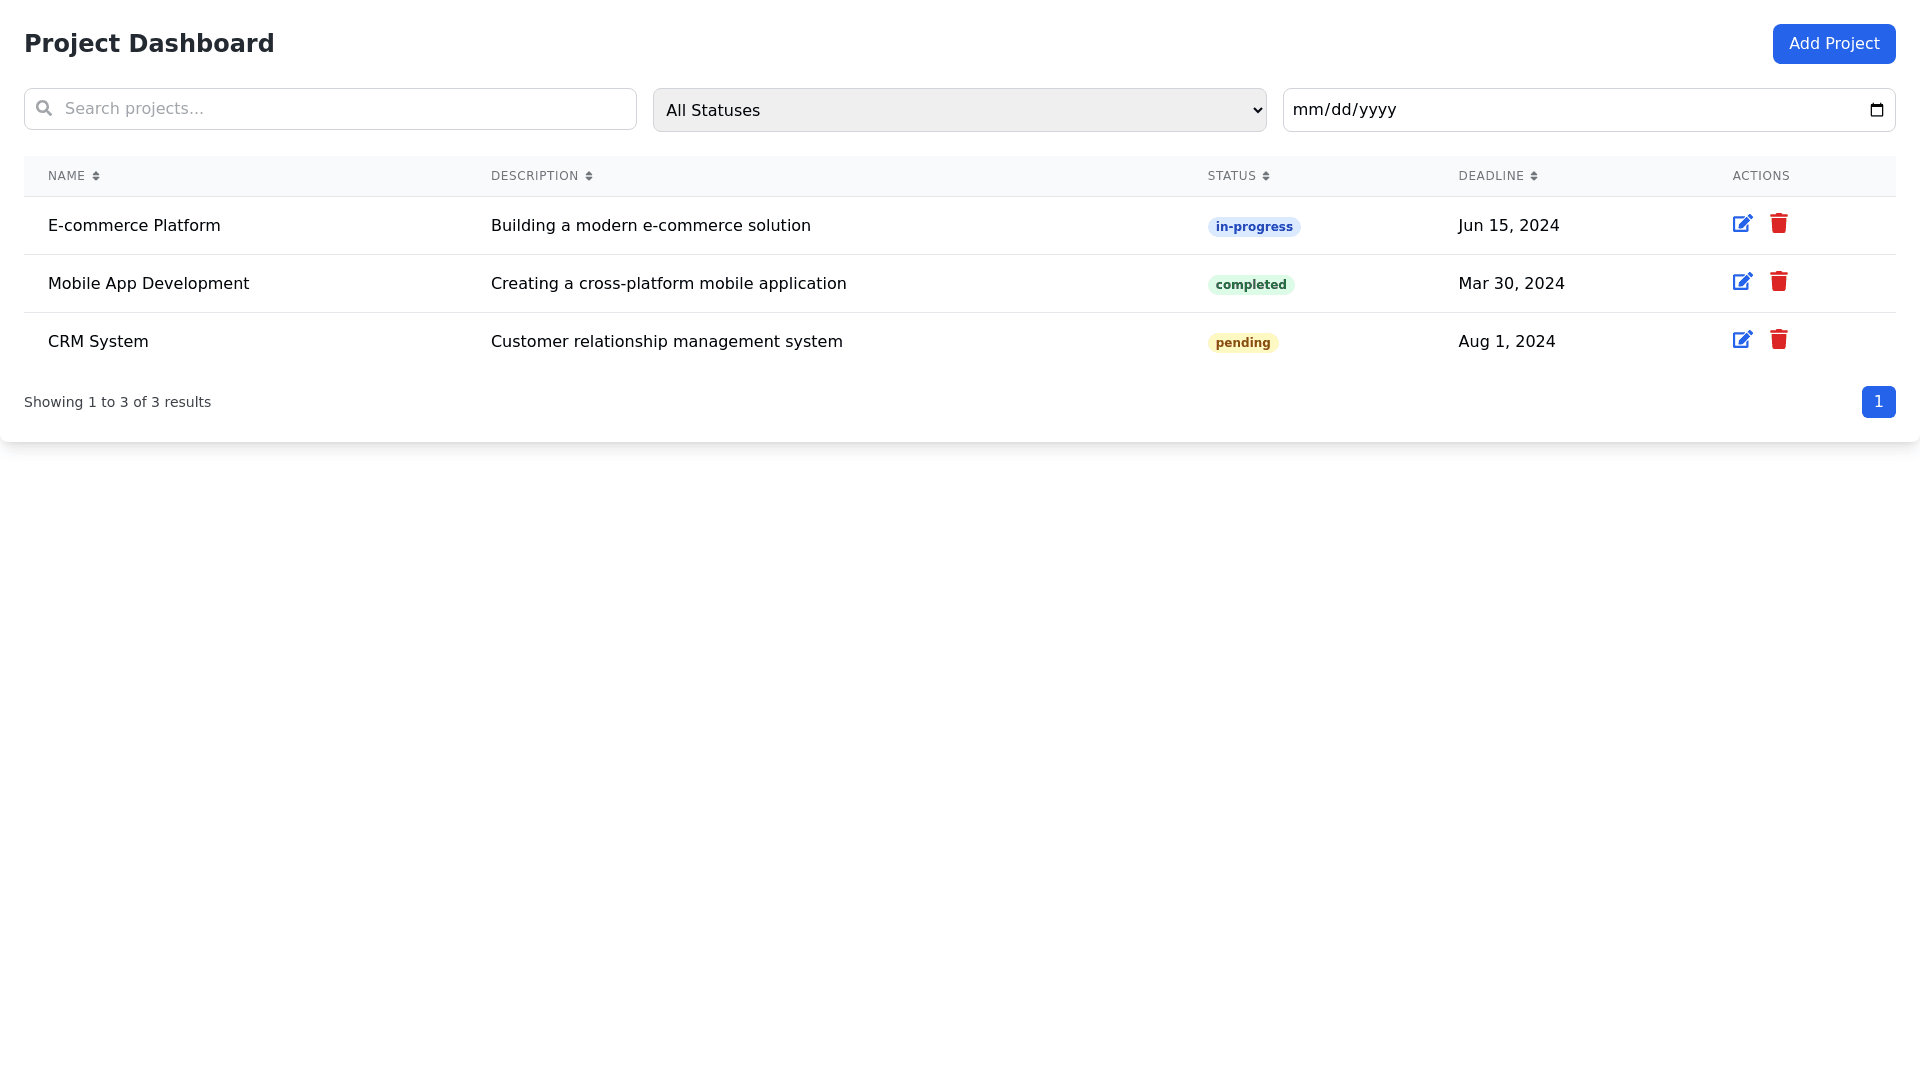Click the Add Project button

click(1833, 44)
